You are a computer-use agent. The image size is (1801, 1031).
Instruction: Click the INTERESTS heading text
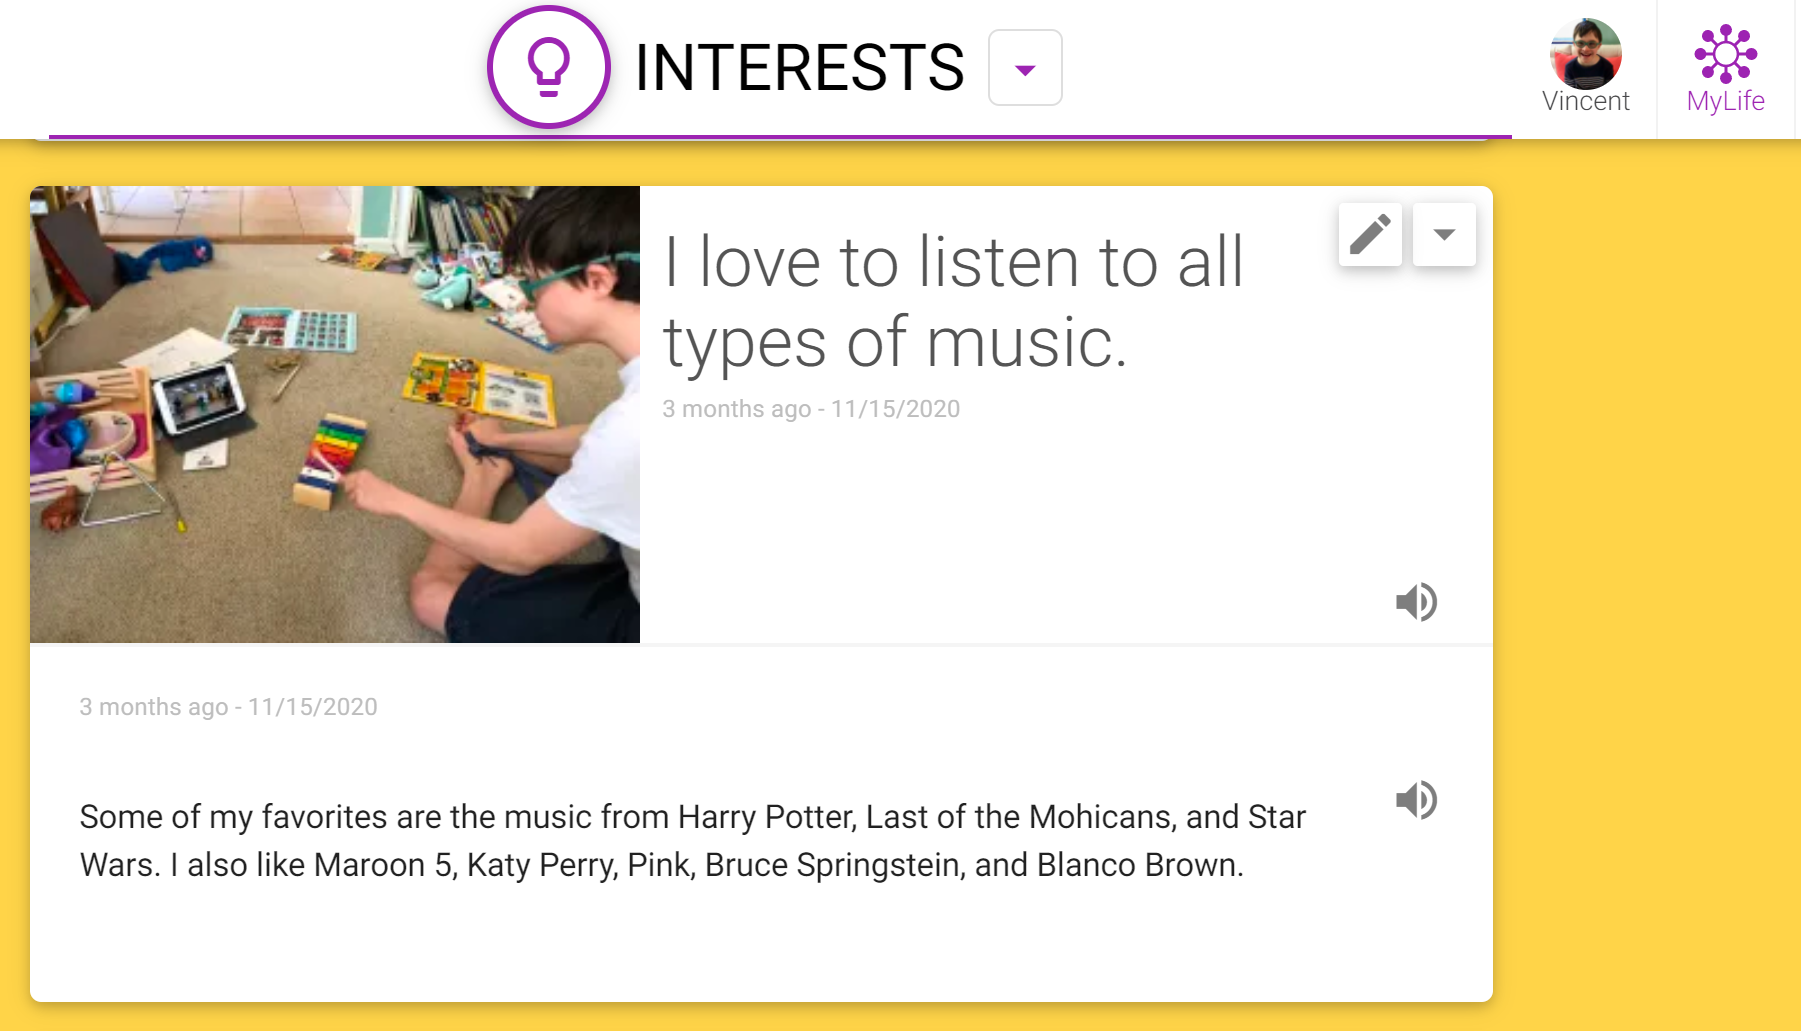point(799,68)
